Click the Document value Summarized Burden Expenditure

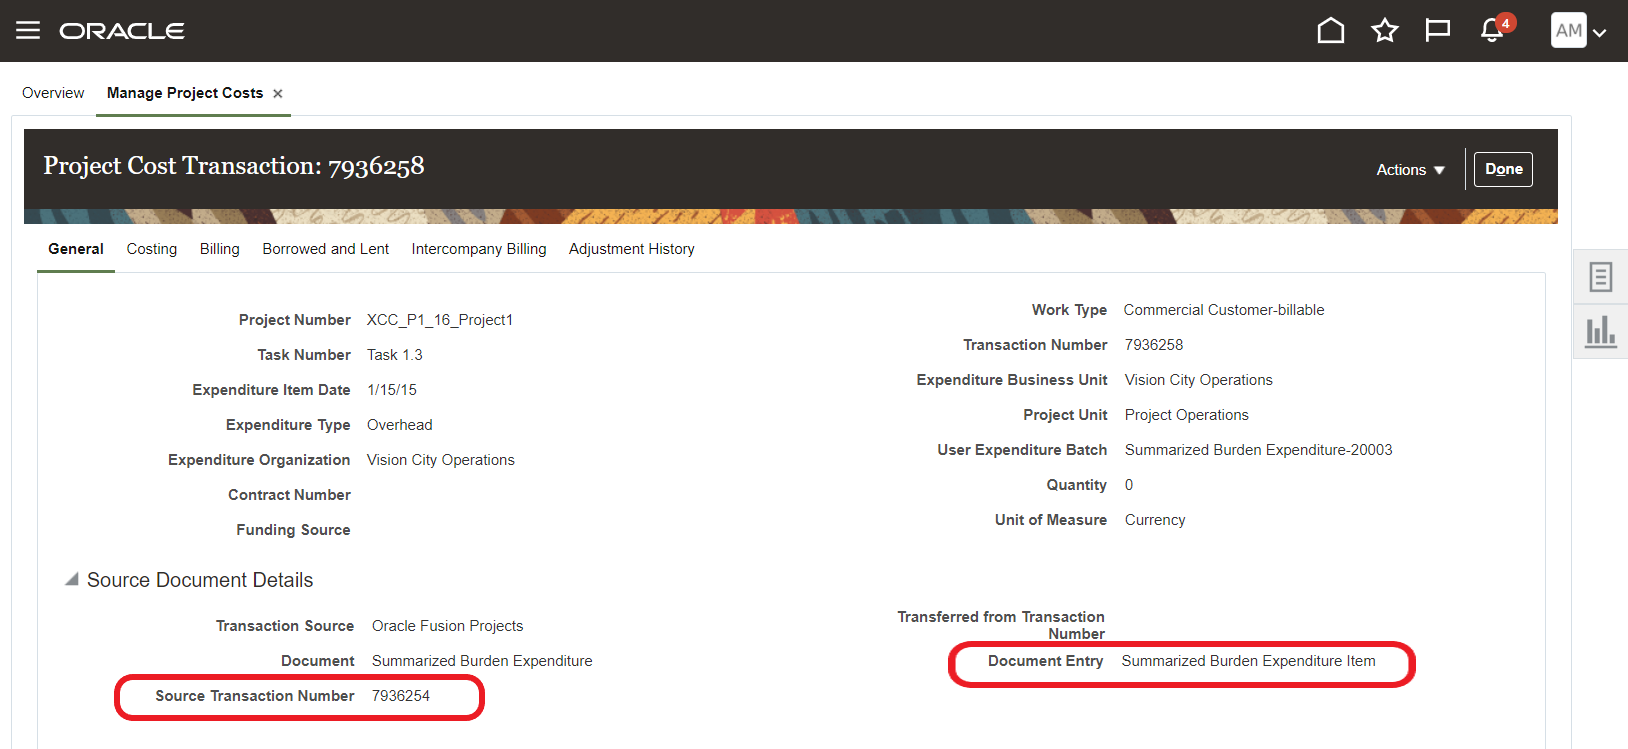tap(482, 661)
